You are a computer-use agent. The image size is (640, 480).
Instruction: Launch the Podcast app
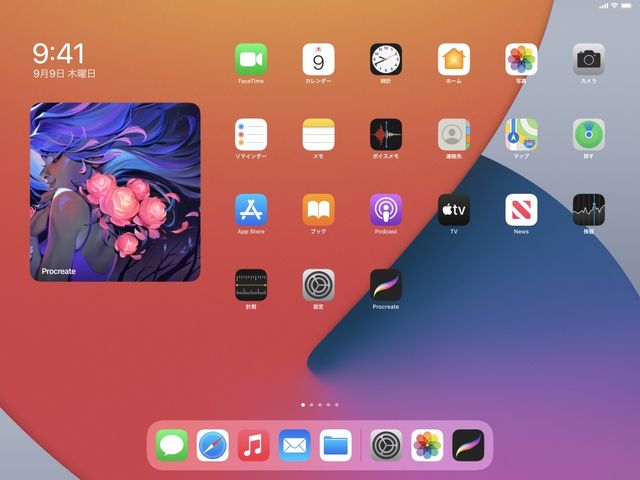click(386, 210)
